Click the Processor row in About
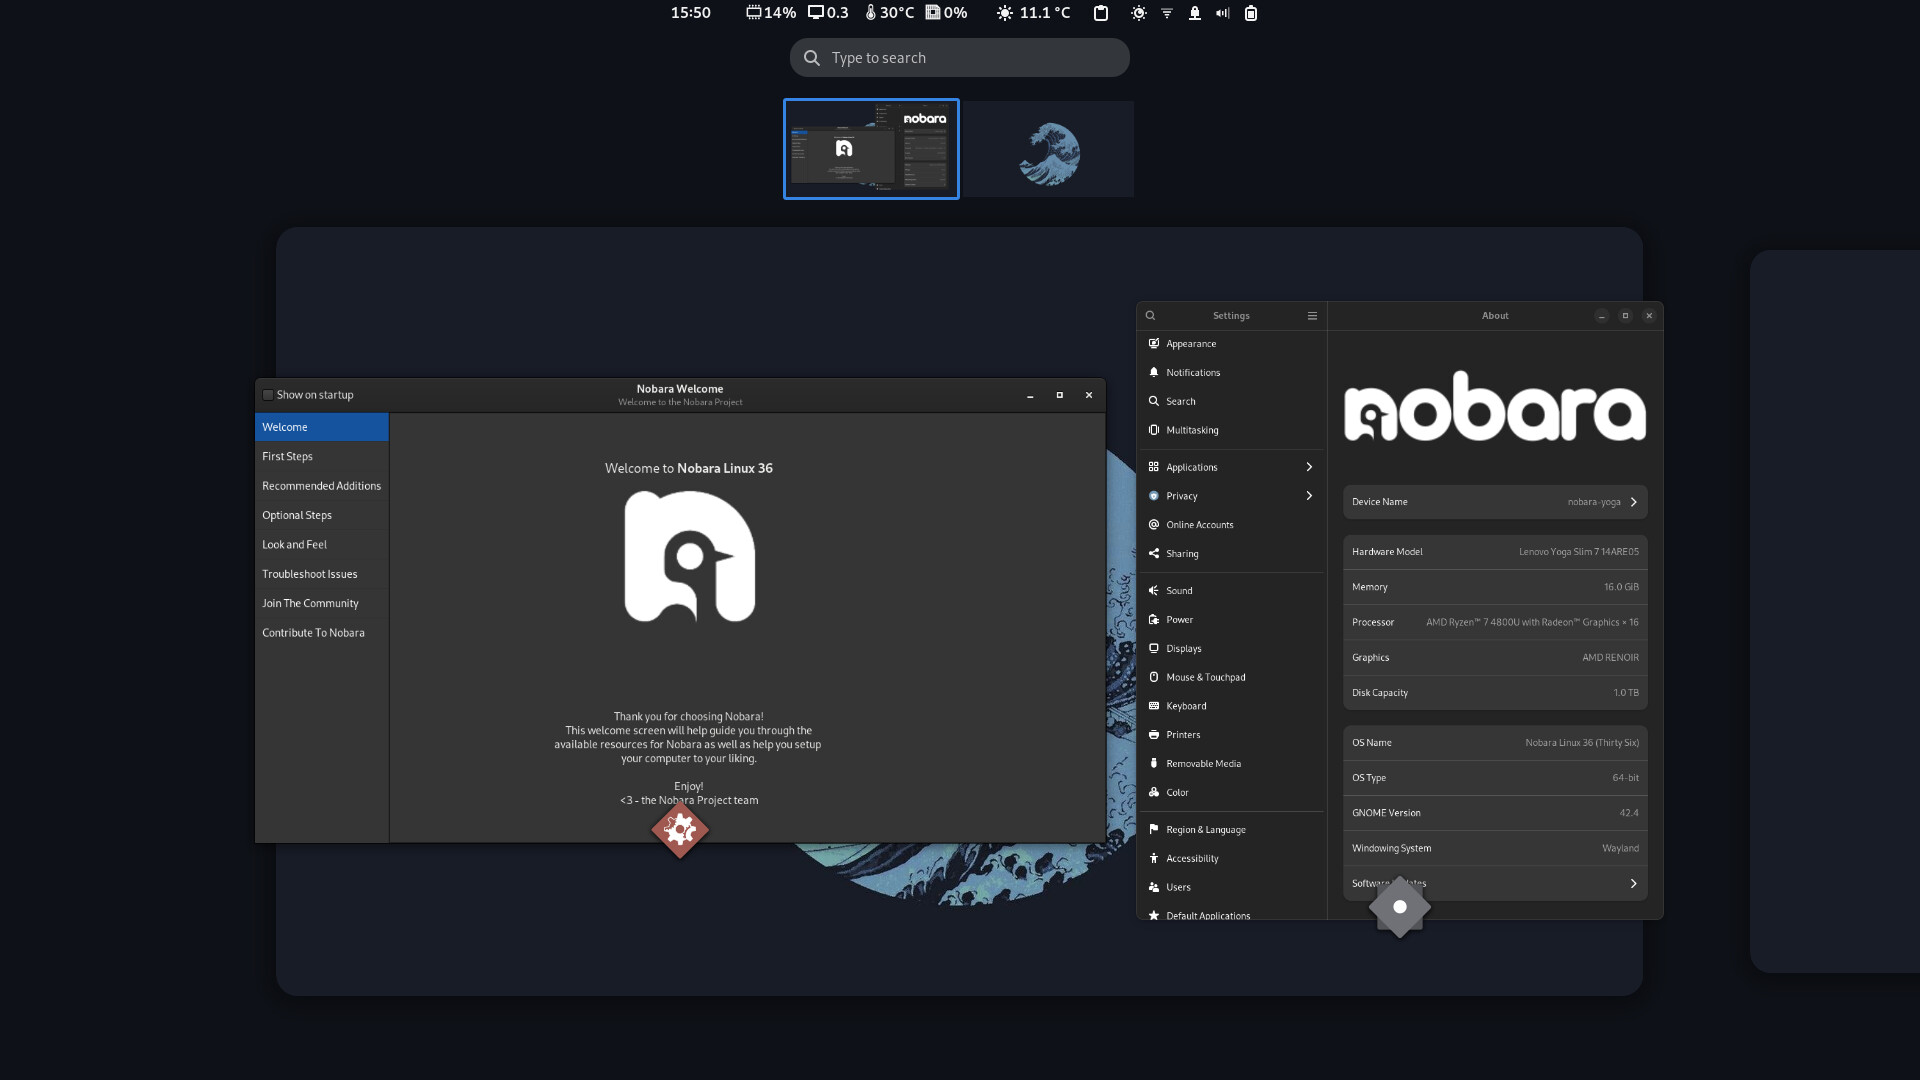This screenshot has height=1080, width=1920. [x=1495, y=622]
